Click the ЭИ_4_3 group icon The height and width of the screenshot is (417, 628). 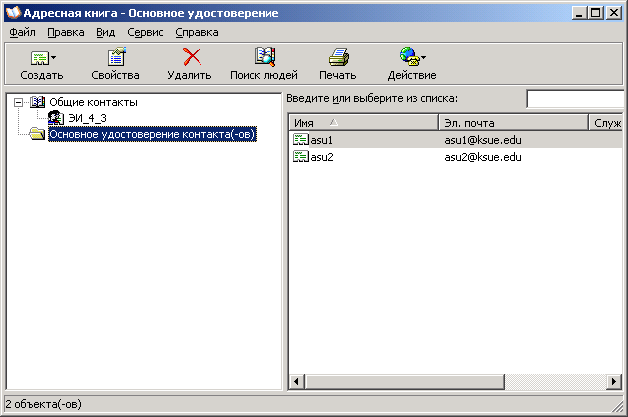click(x=56, y=118)
